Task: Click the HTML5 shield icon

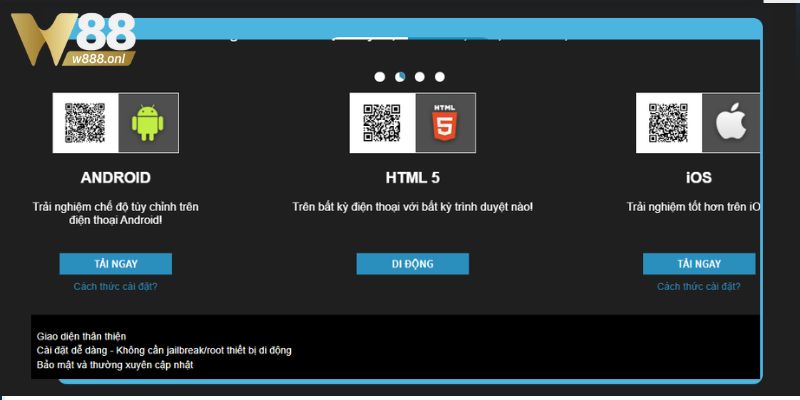Action: pyautogui.click(x=445, y=122)
